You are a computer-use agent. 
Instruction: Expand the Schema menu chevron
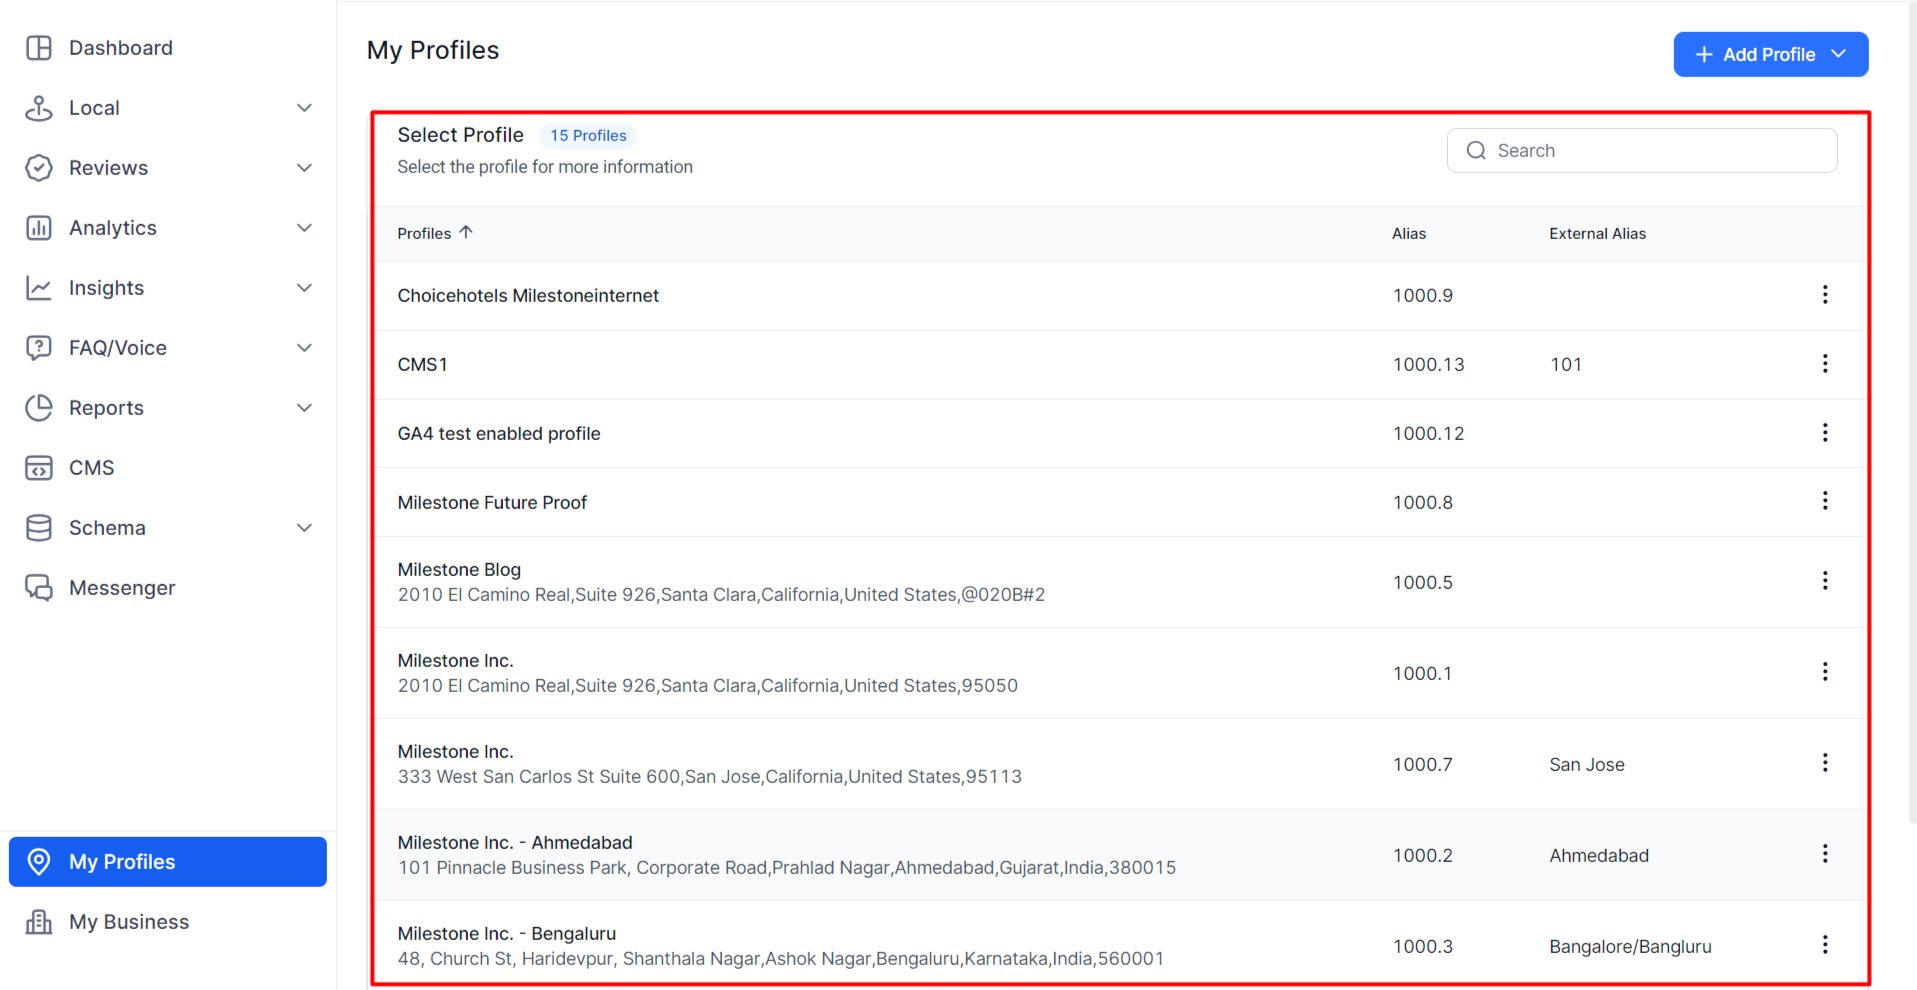coord(305,528)
